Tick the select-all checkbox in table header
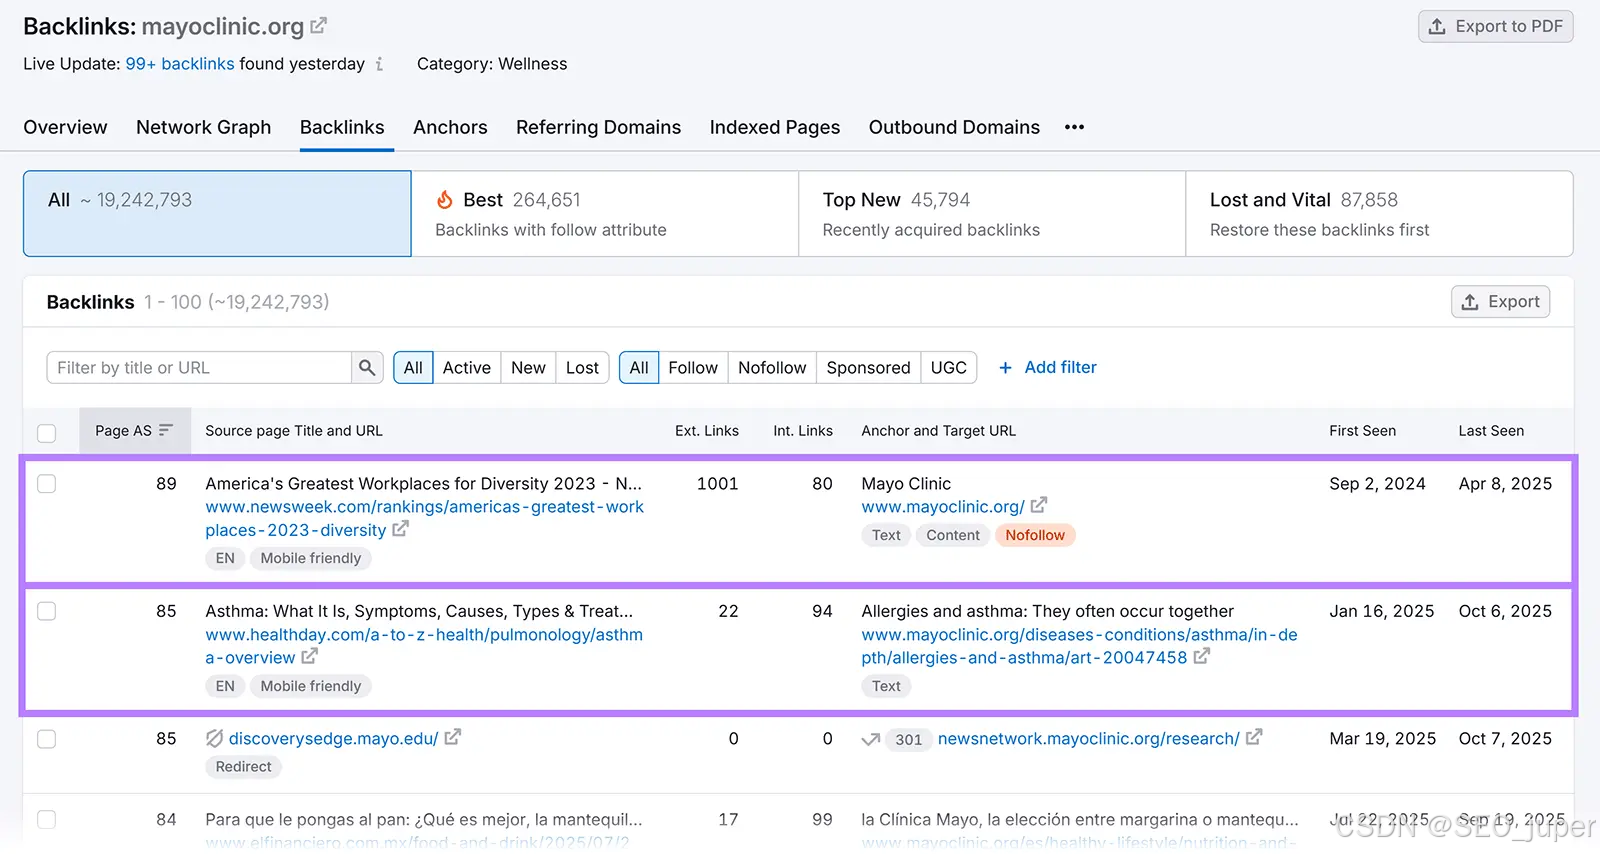 (x=47, y=433)
